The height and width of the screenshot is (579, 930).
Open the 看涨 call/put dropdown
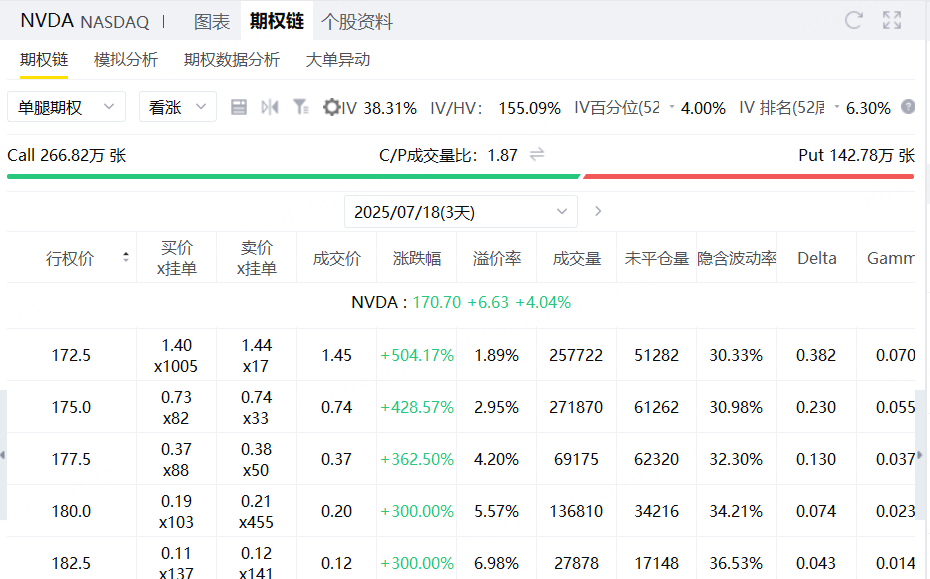click(x=178, y=107)
